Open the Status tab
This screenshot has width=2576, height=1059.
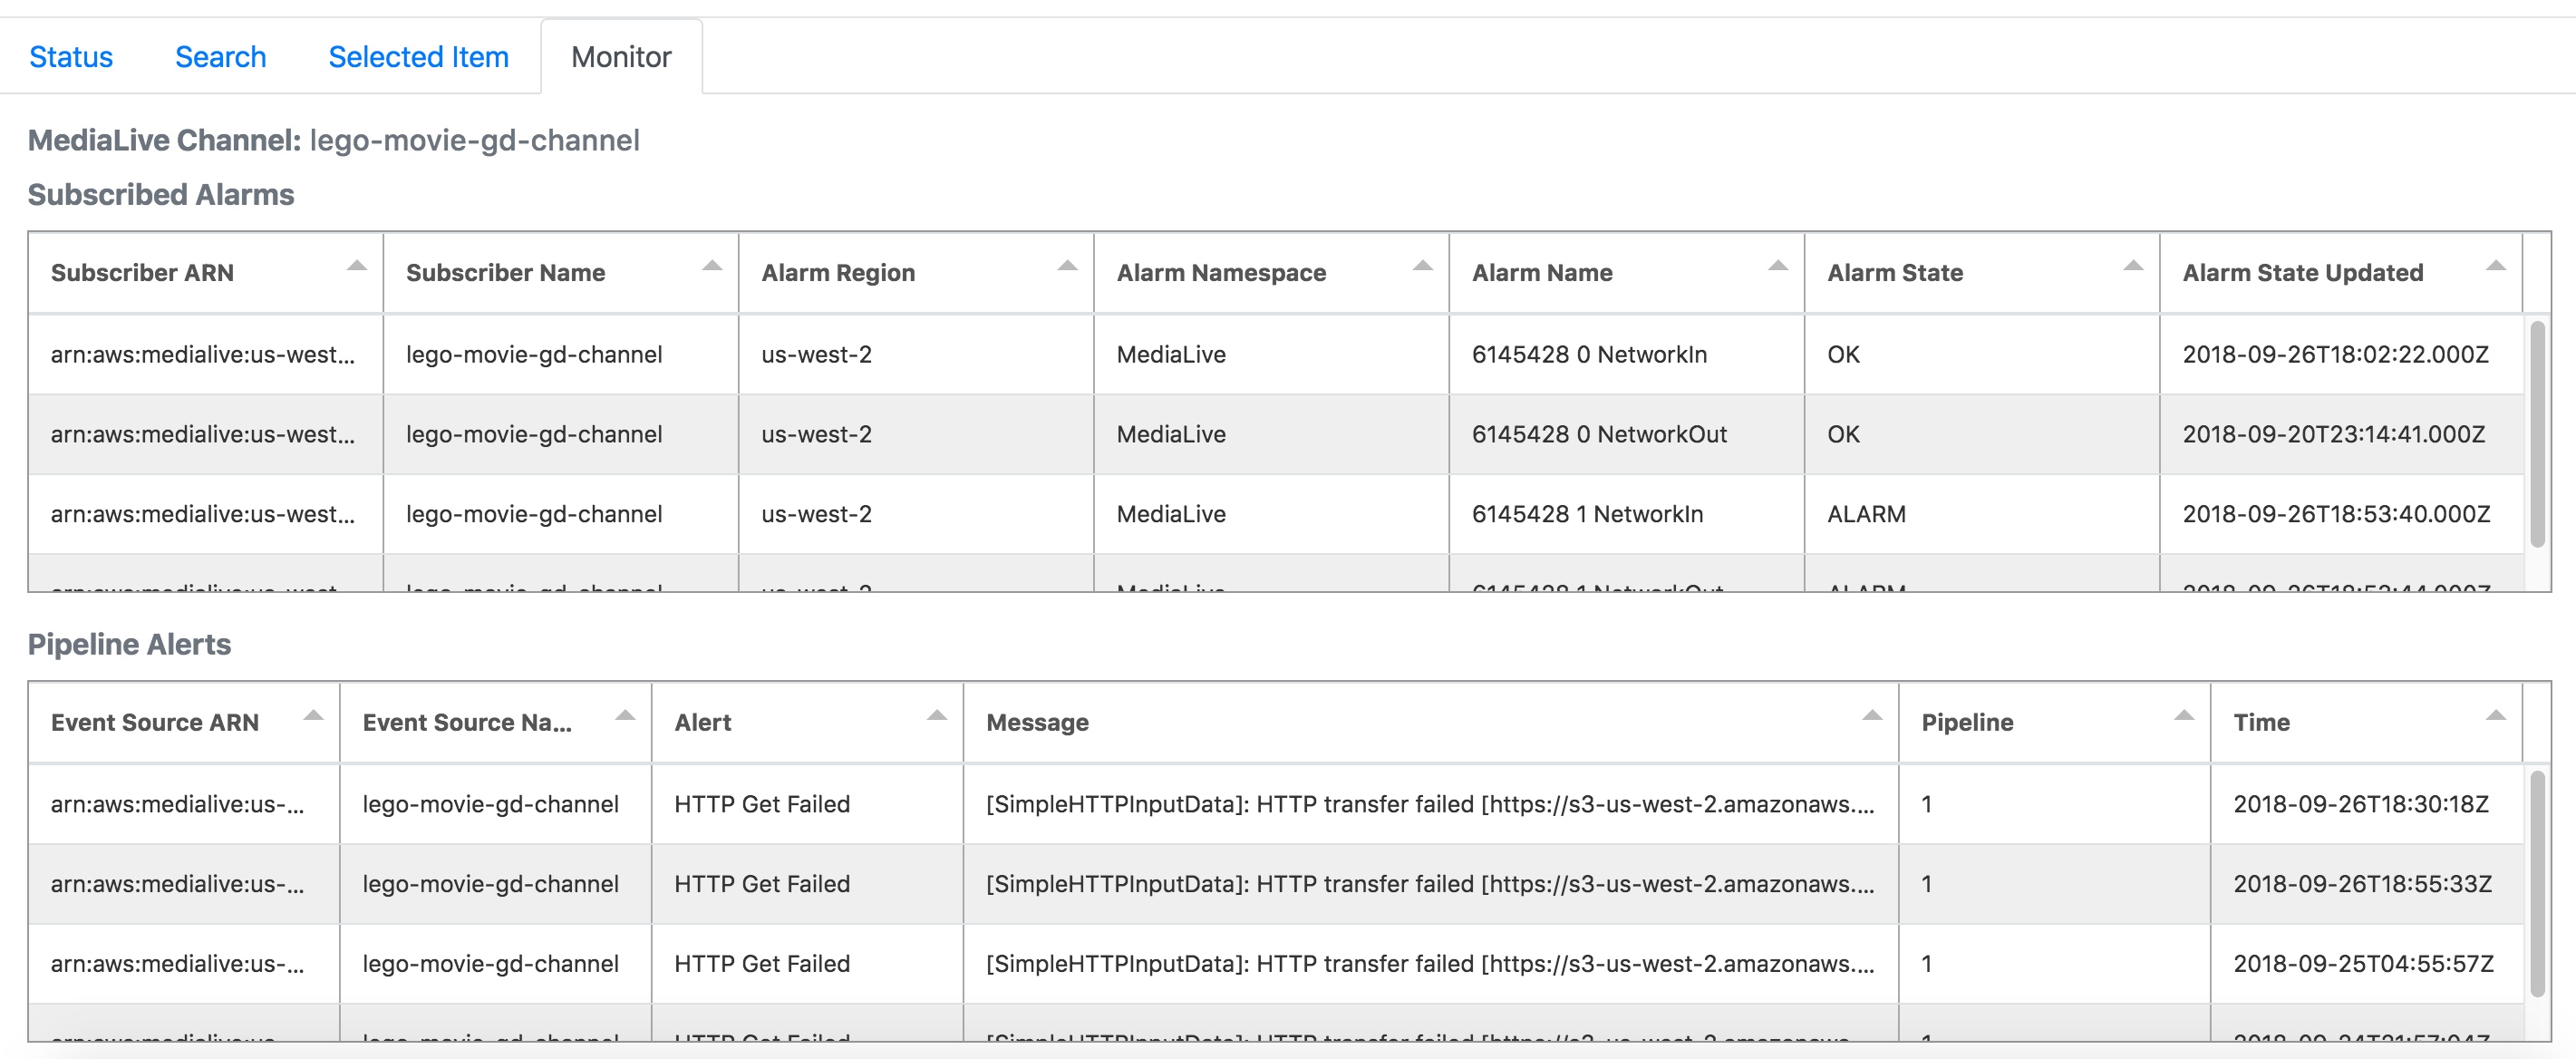click(x=71, y=57)
